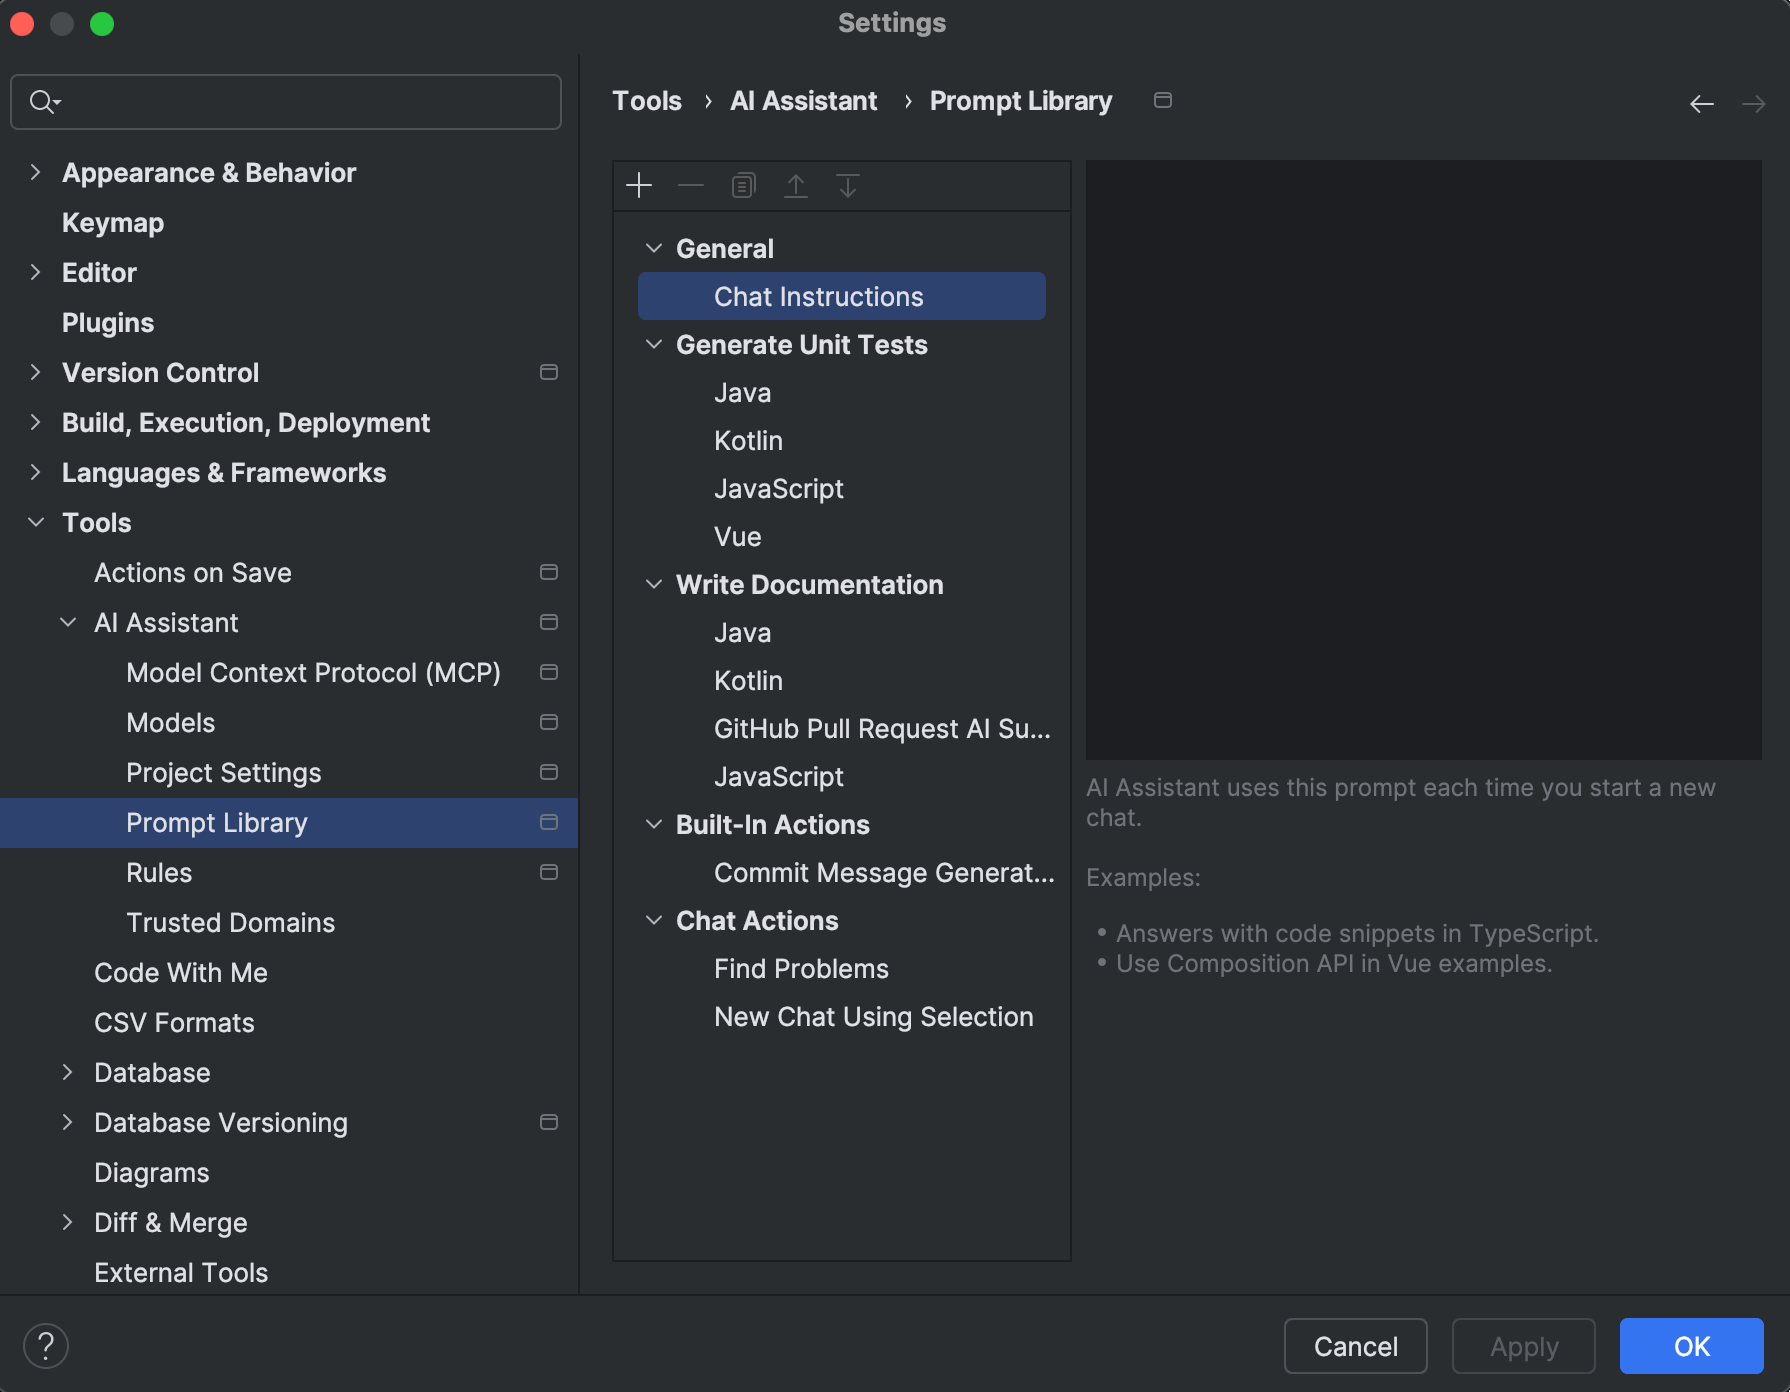
Task: Expand the Appearance & Behavior section
Action: click(x=36, y=172)
